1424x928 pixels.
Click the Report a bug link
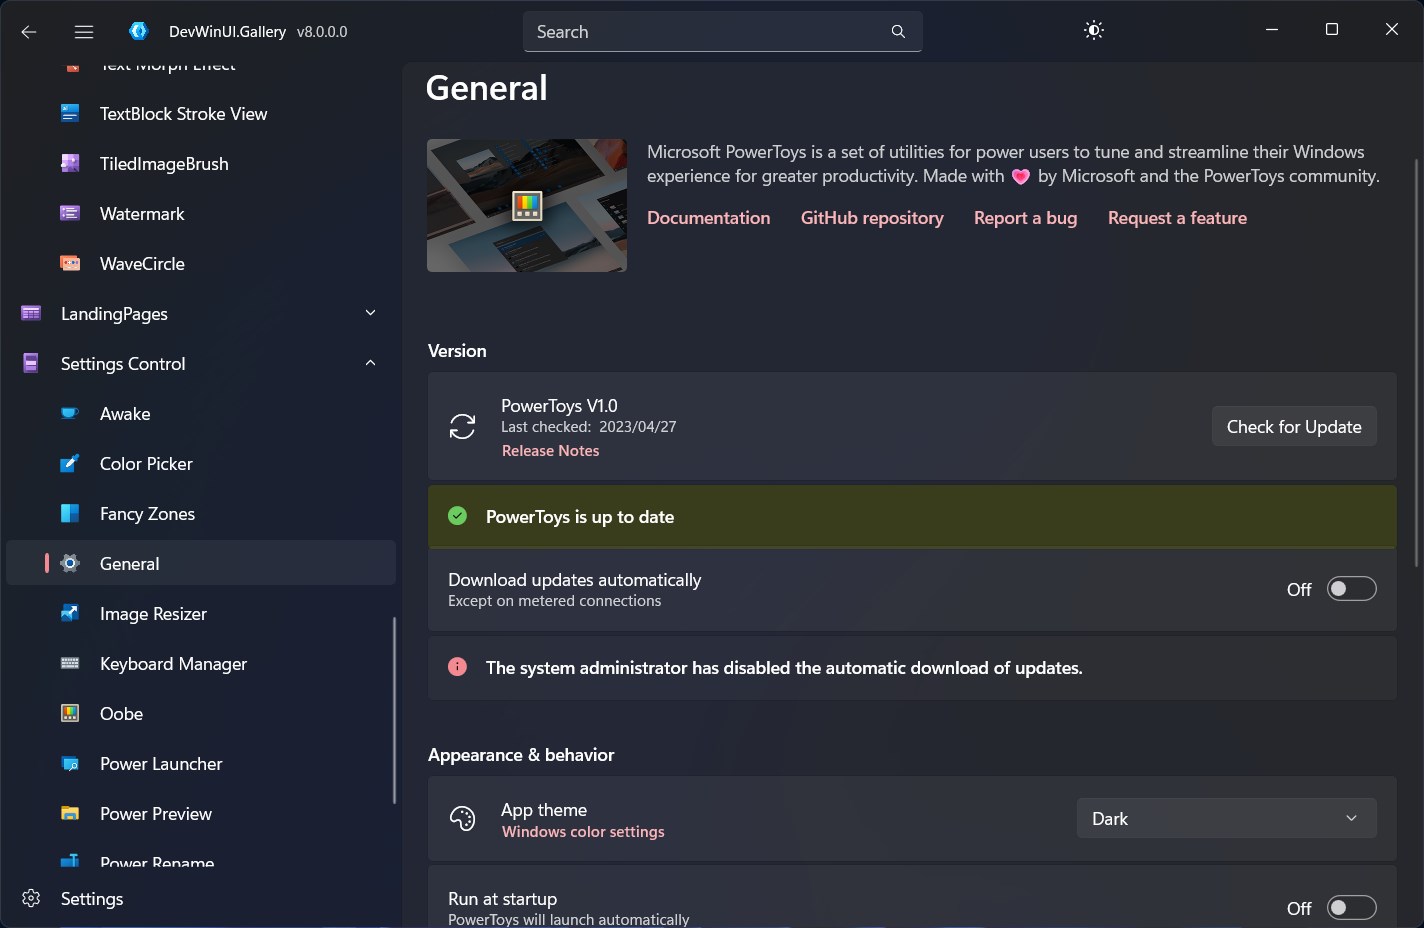1026,218
